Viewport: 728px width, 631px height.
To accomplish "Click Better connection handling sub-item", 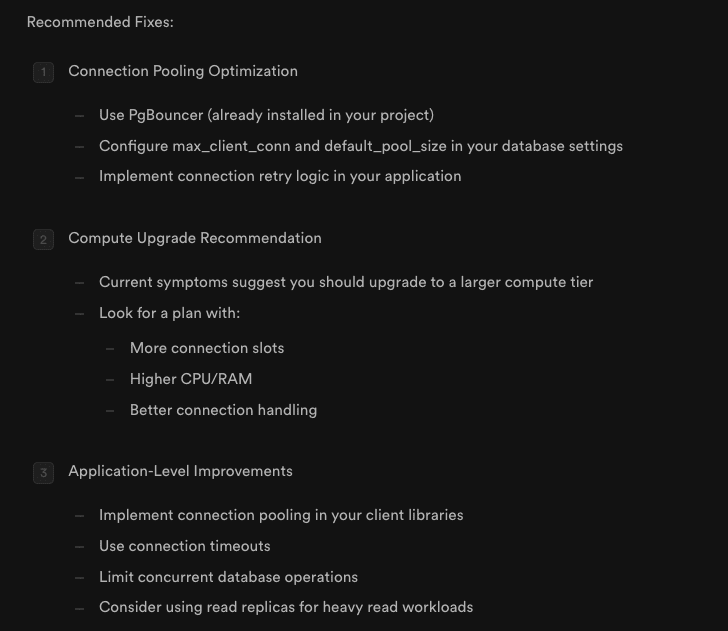I will [223, 410].
